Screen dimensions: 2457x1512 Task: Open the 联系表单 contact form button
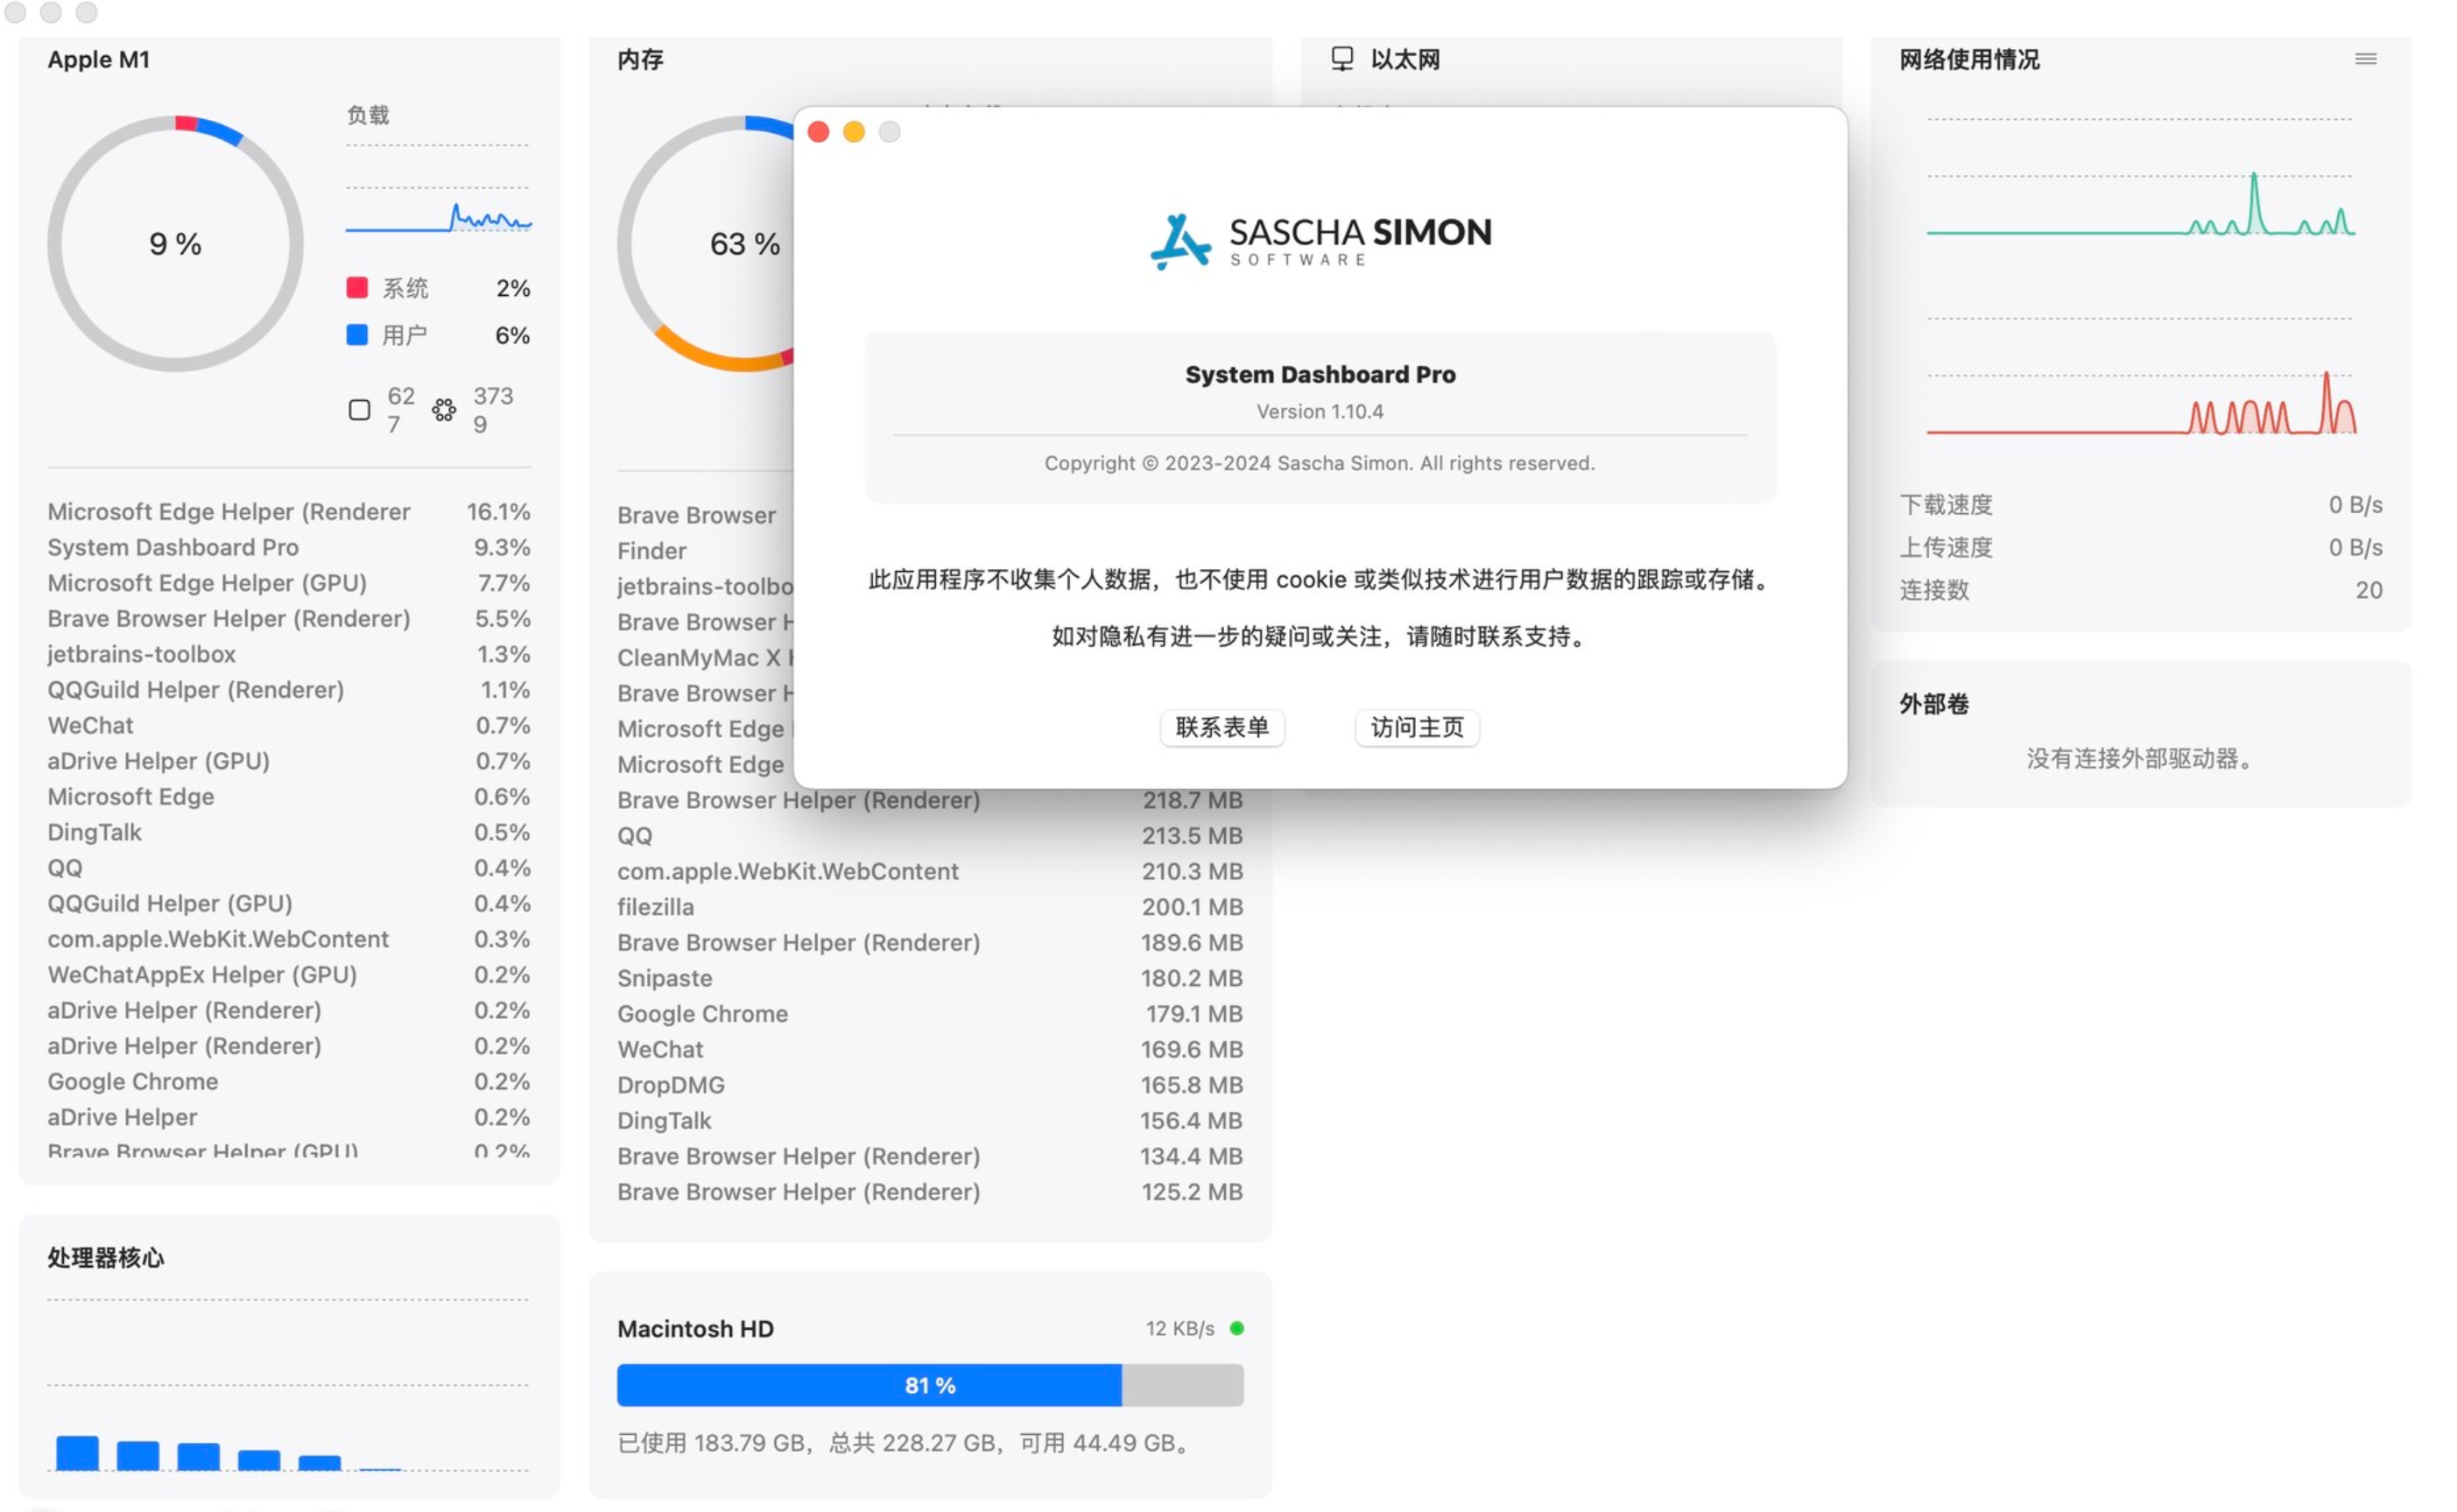tap(1222, 727)
